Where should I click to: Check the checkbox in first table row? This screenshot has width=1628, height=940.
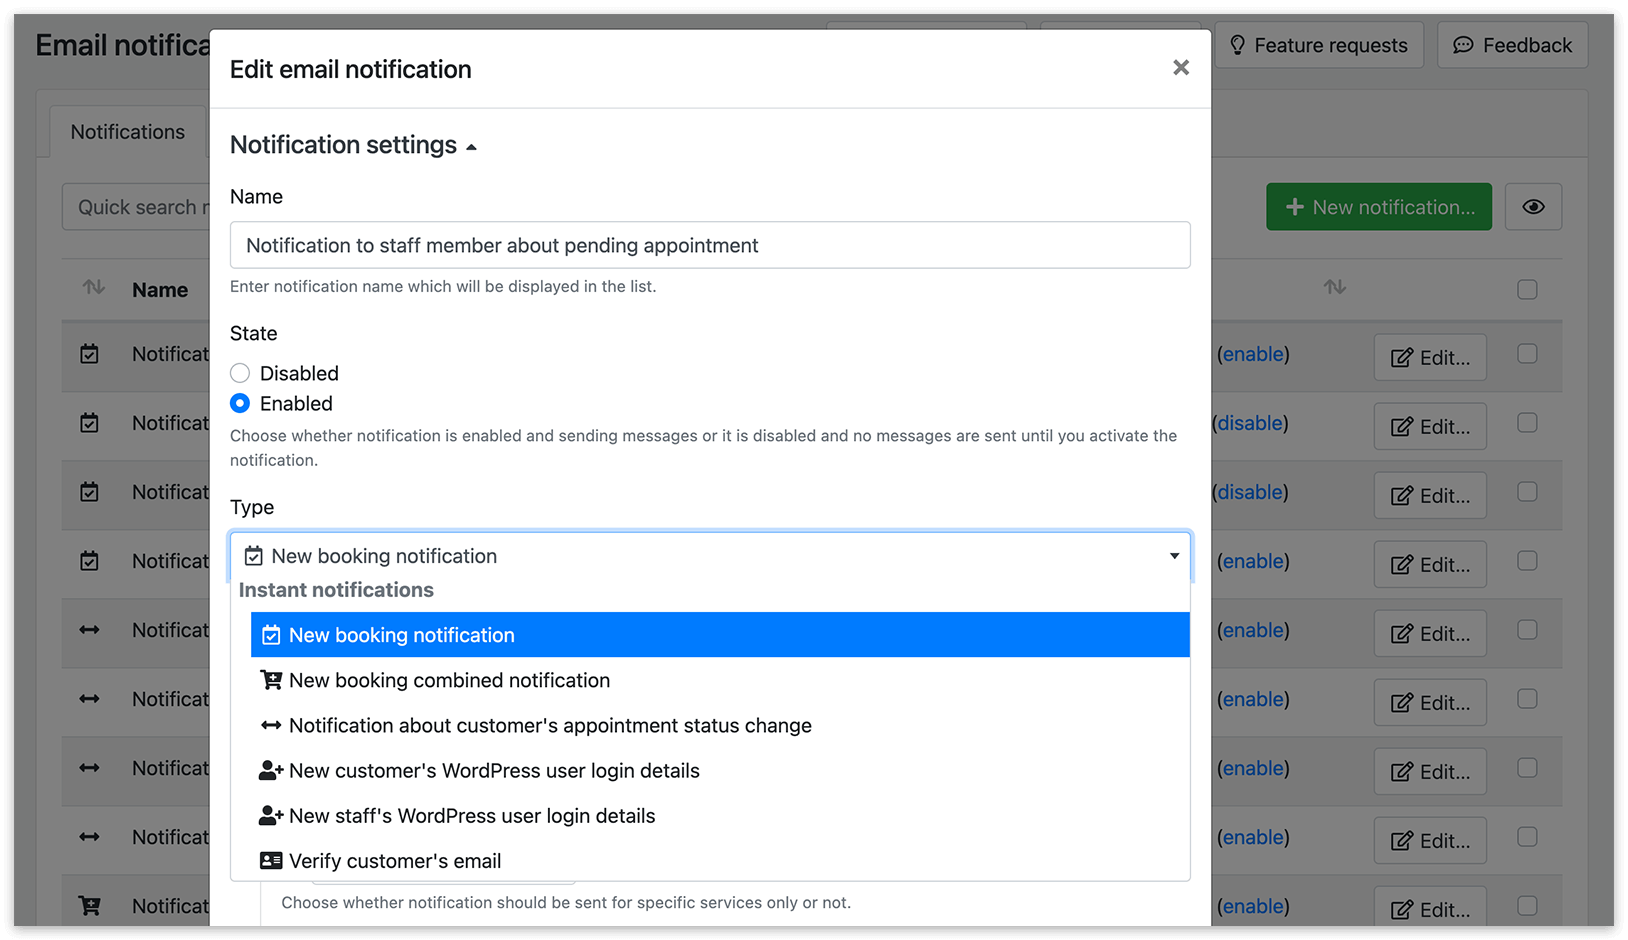tap(1527, 353)
